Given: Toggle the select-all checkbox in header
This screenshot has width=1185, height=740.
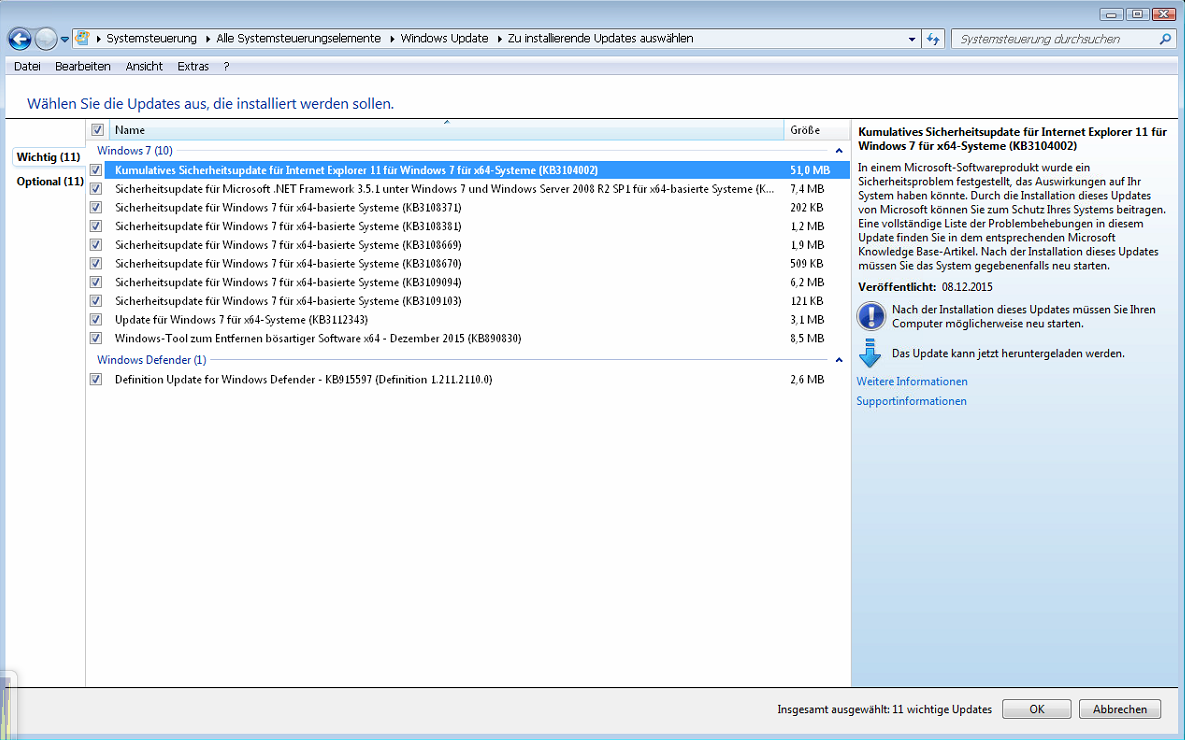Looking at the screenshot, I should pos(97,130).
